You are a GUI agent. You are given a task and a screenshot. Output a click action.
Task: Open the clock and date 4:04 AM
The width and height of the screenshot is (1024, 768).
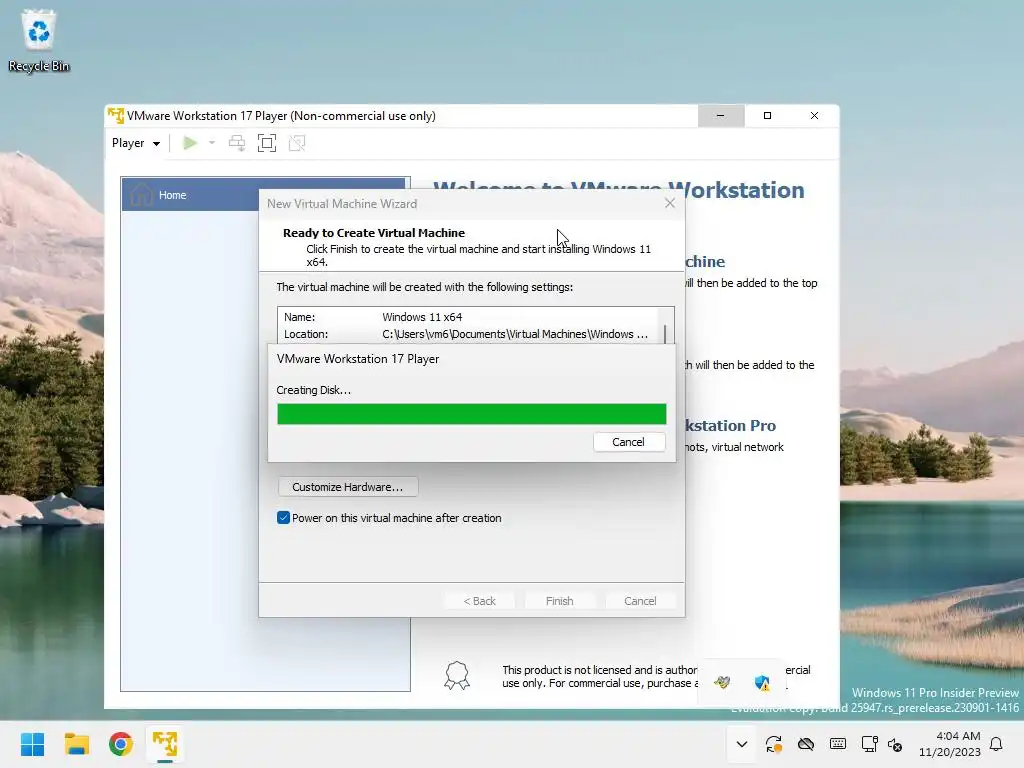tap(950, 744)
